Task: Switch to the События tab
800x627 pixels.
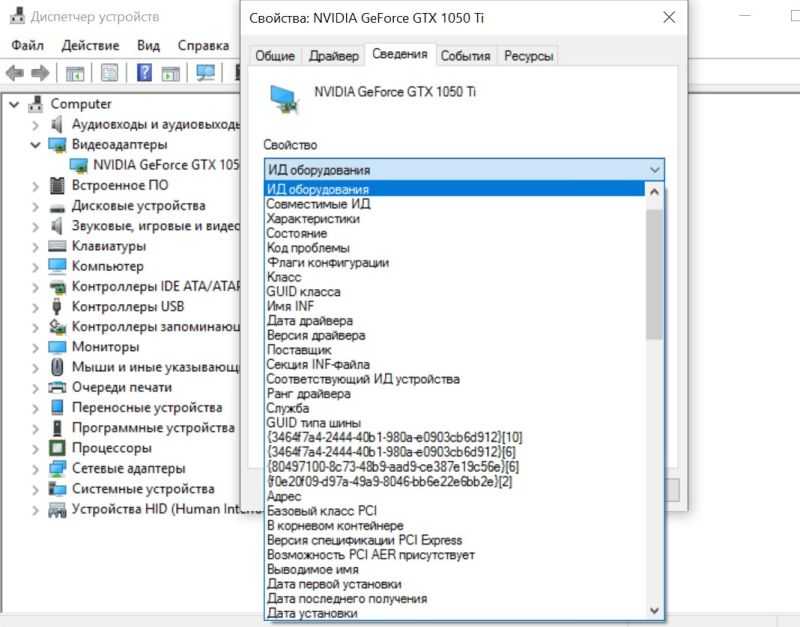Action: [x=465, y=56]
